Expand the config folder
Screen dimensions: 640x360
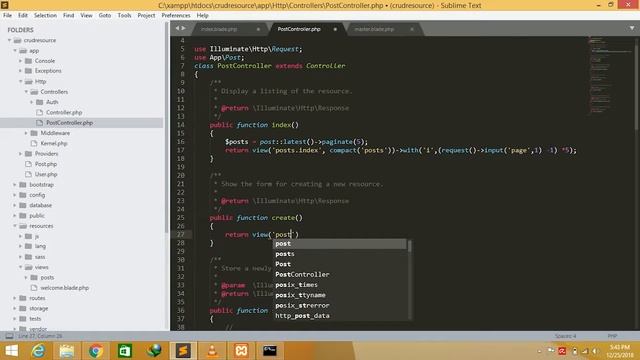(x=15, y=195)
